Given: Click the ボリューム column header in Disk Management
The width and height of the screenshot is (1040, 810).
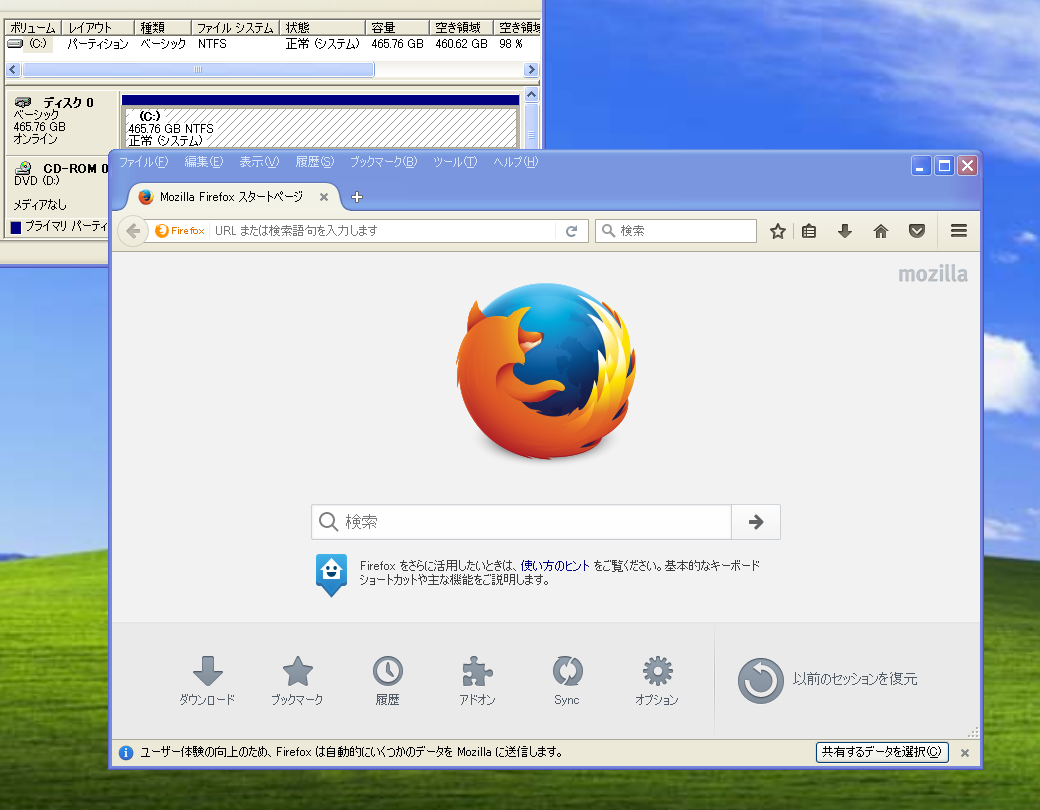Looking at the screenshot, I should (33, 27).
